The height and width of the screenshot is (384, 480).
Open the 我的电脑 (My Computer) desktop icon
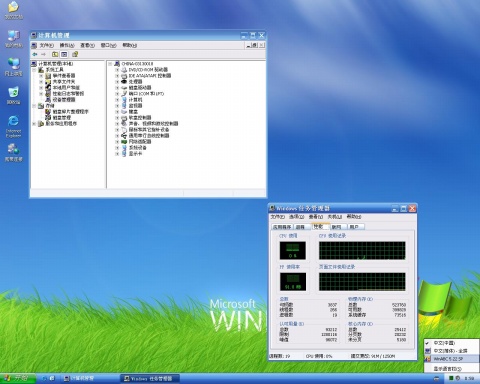(14, 38)
